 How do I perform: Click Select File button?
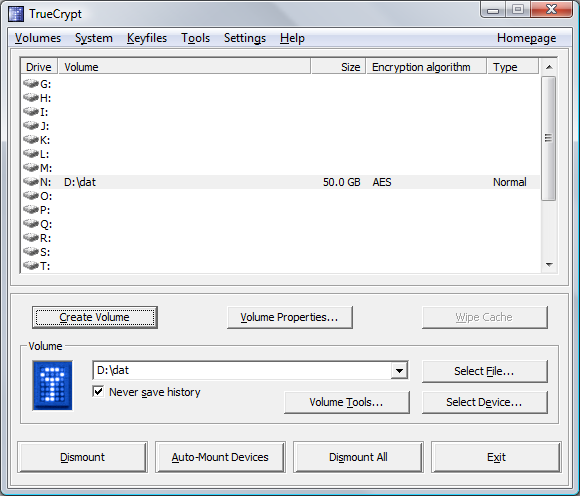[485, 371]
